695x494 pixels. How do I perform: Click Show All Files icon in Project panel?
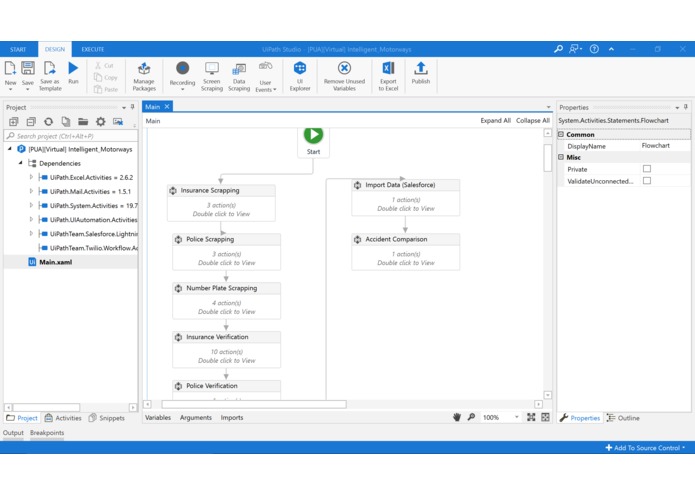point(66,121)
